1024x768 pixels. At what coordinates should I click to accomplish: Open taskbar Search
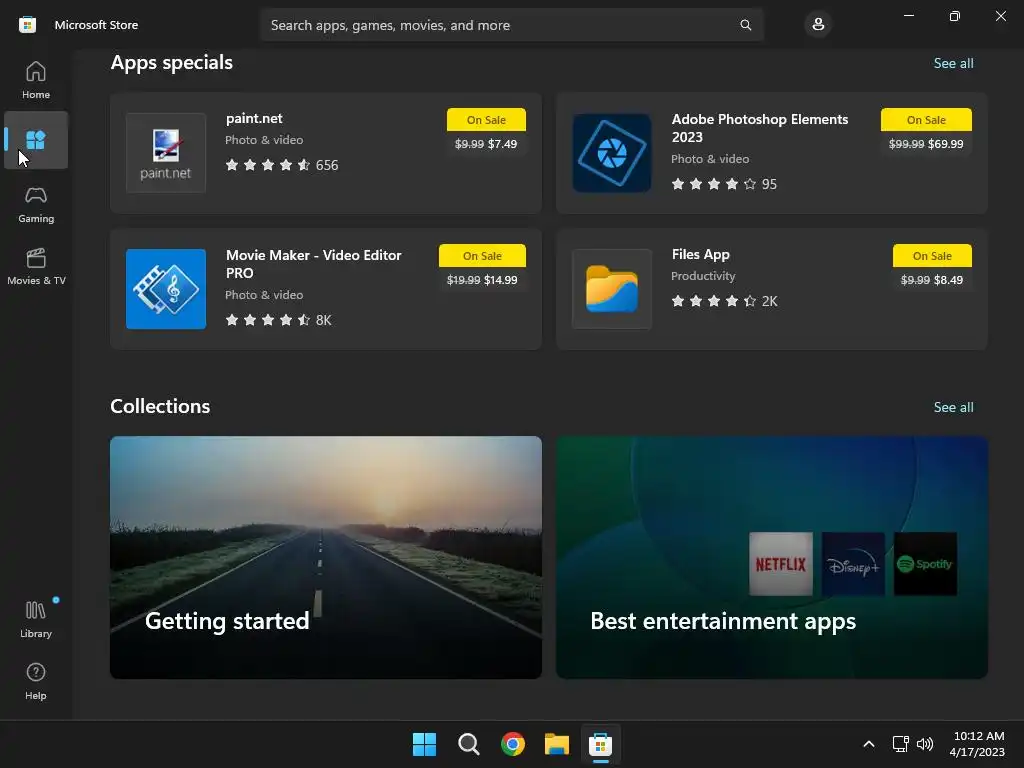tap(469, 744)
